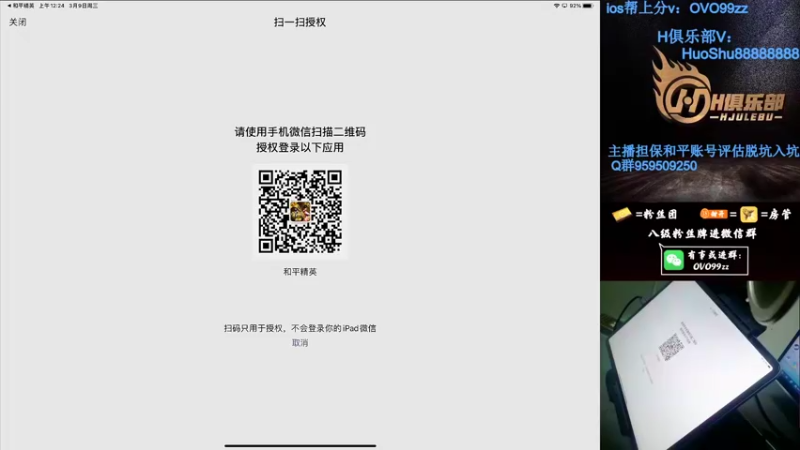Click the HuoShu88888888 WeChat ID text
Viewport: 800px width, 450px height.
740,54
